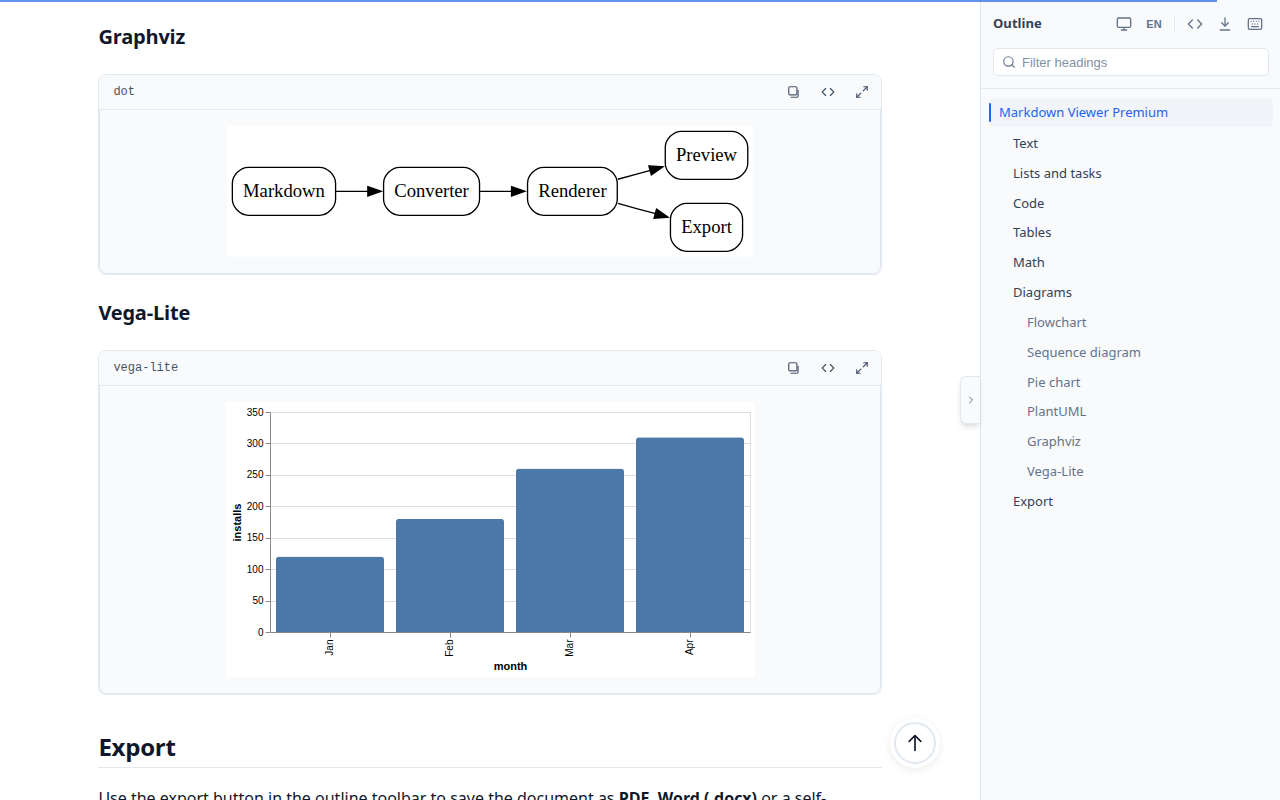Click the "vega-lite" code block language label
Image resolution: width=1280 pixels, height=800 pixels.
click(146, 368)
